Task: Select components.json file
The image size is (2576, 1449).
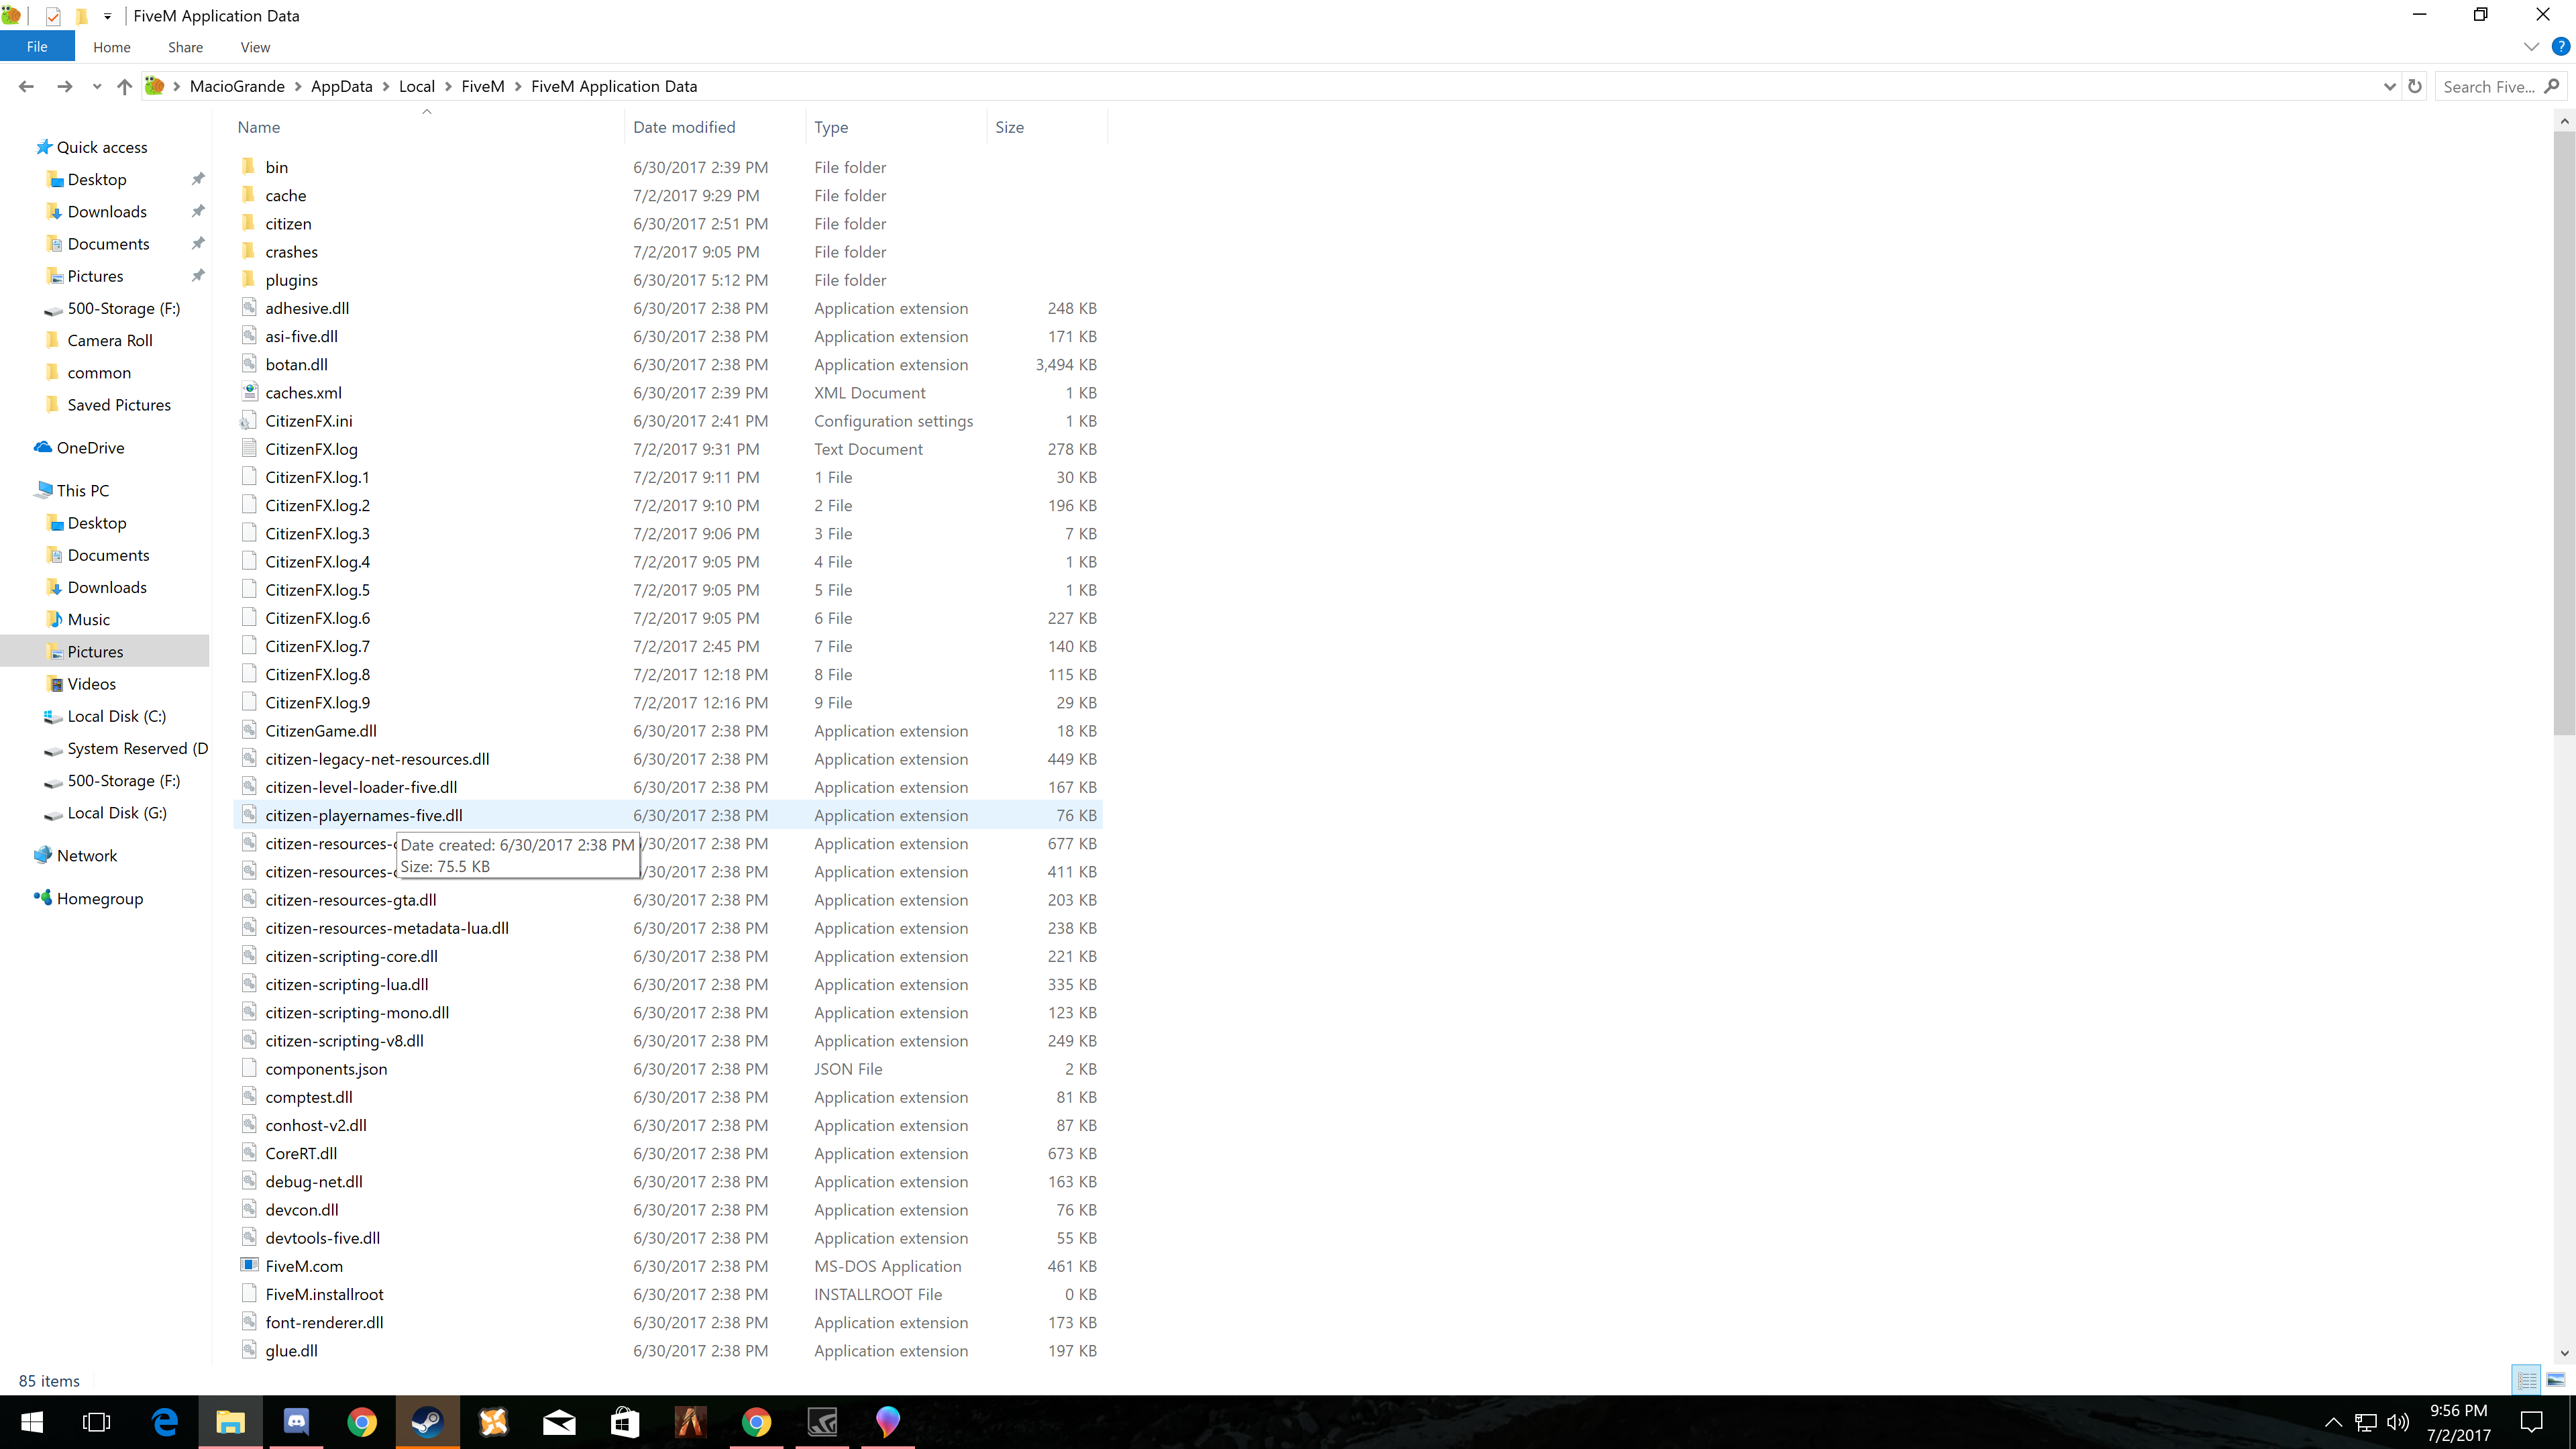Action: [x=326, y=1069]
